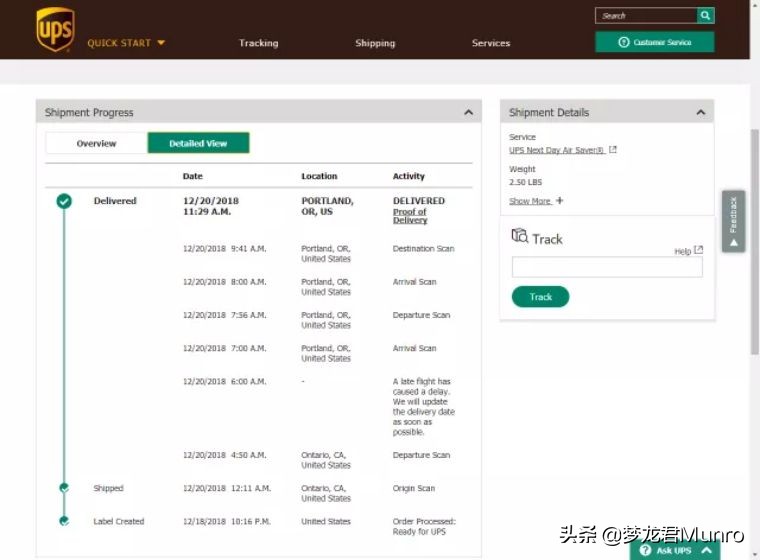
Task: Click the Show More link
Action: [530, 201]
